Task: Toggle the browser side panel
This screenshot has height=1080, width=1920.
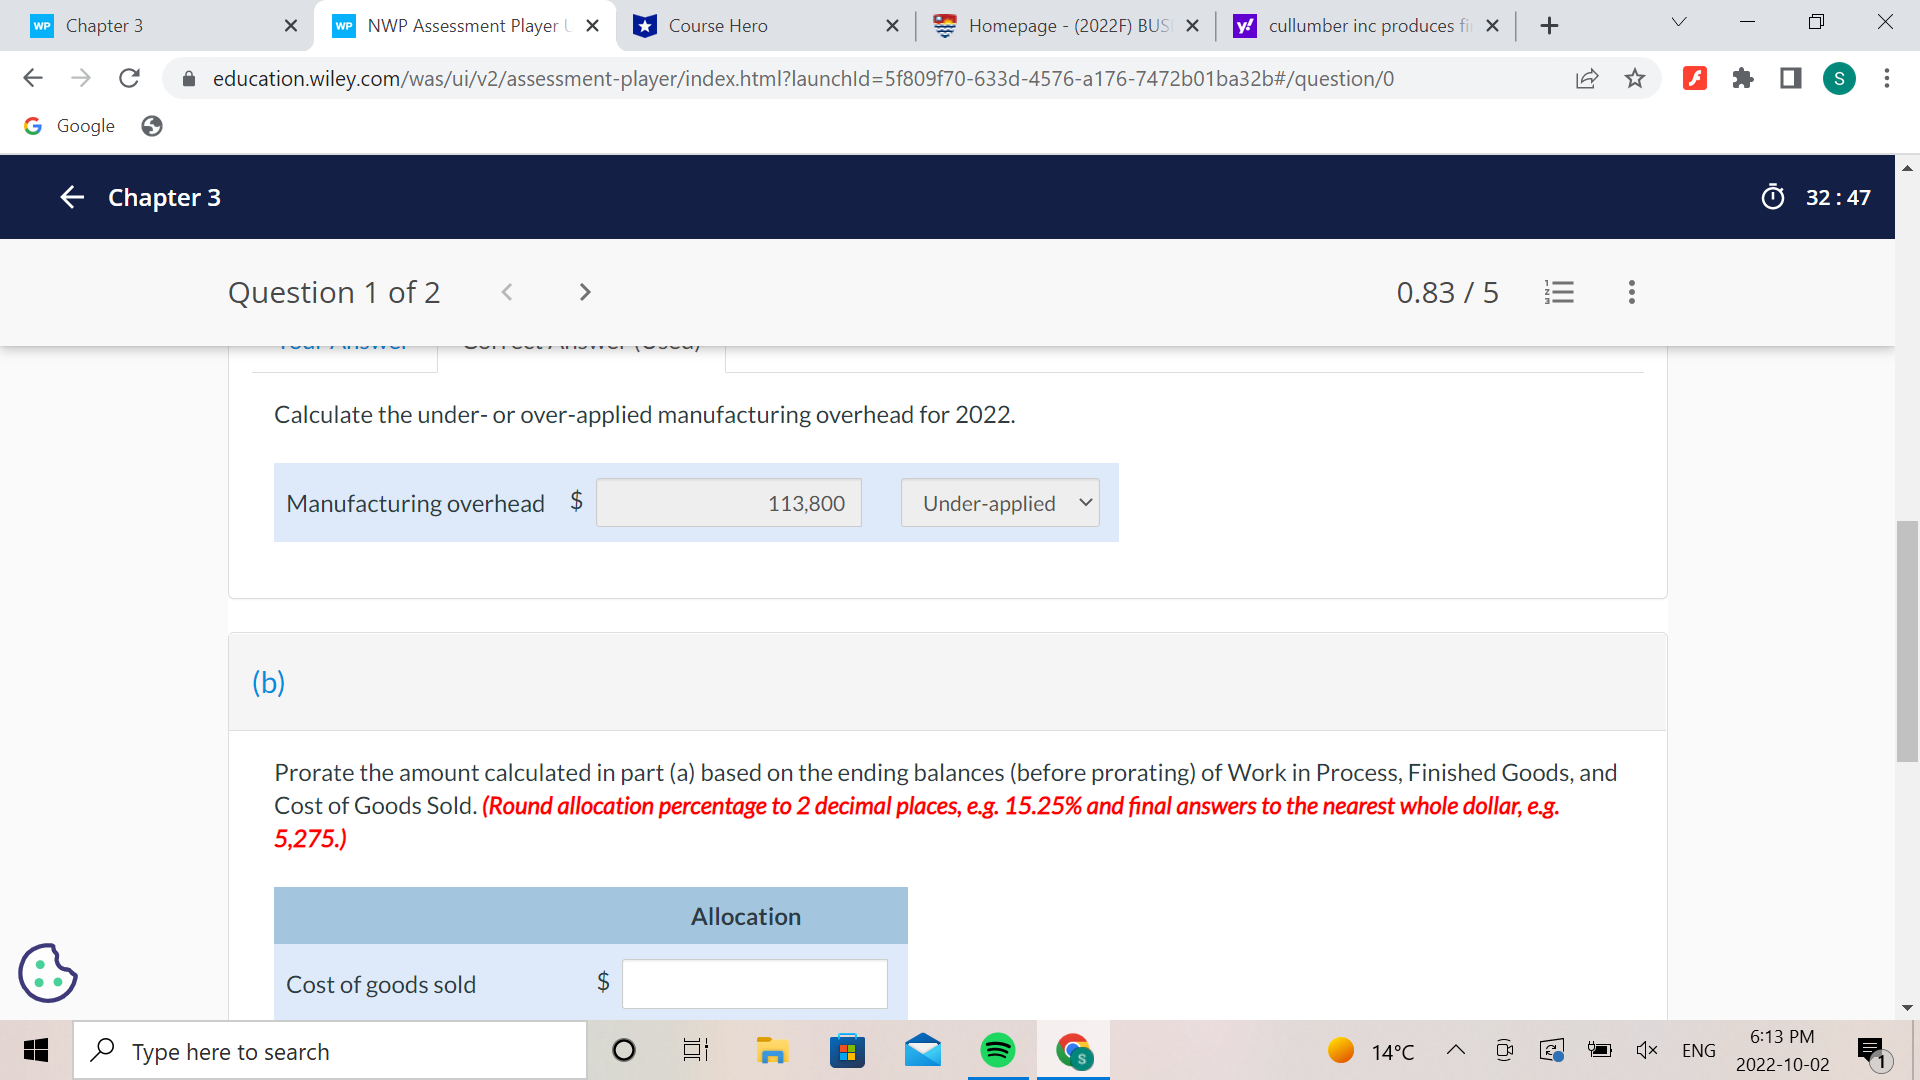Action: (1791, 78)
